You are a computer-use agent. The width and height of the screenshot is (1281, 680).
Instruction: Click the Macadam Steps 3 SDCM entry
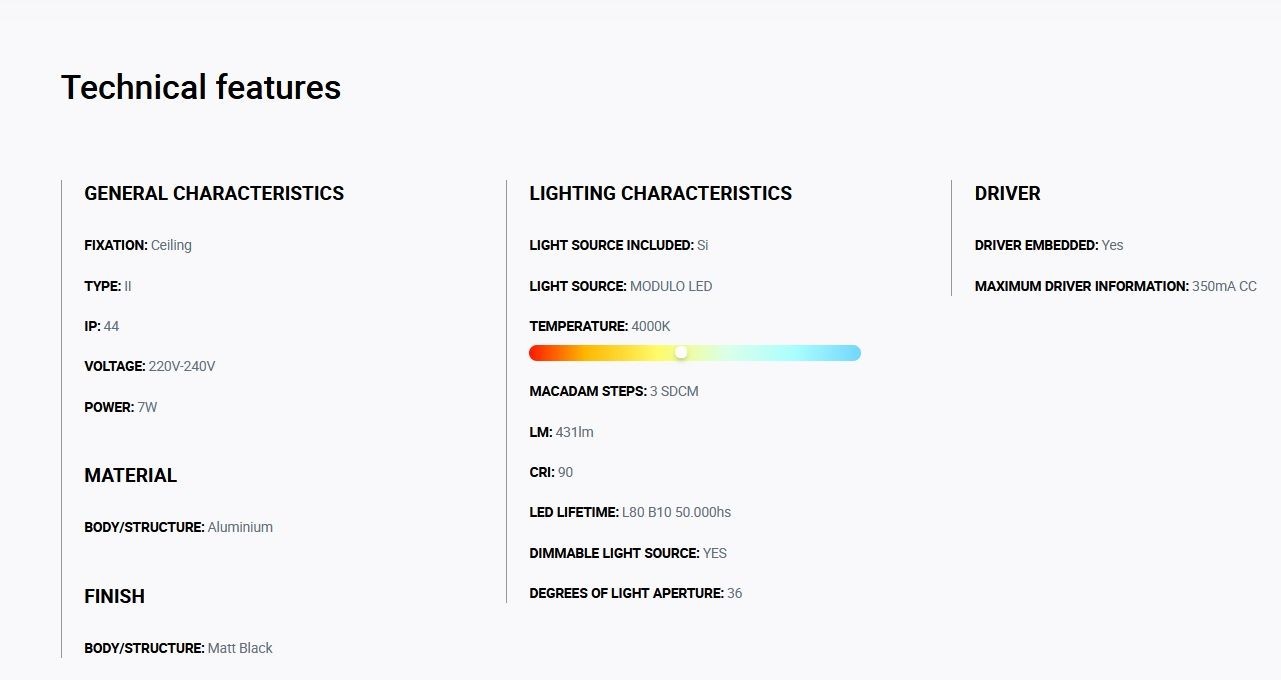click(x=614, y=392)
